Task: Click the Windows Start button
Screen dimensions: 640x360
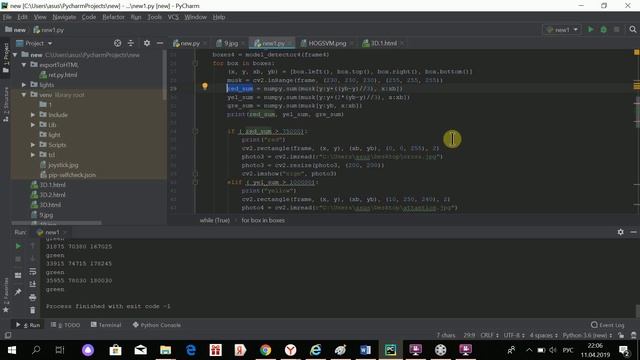Action: pos(11,350)
